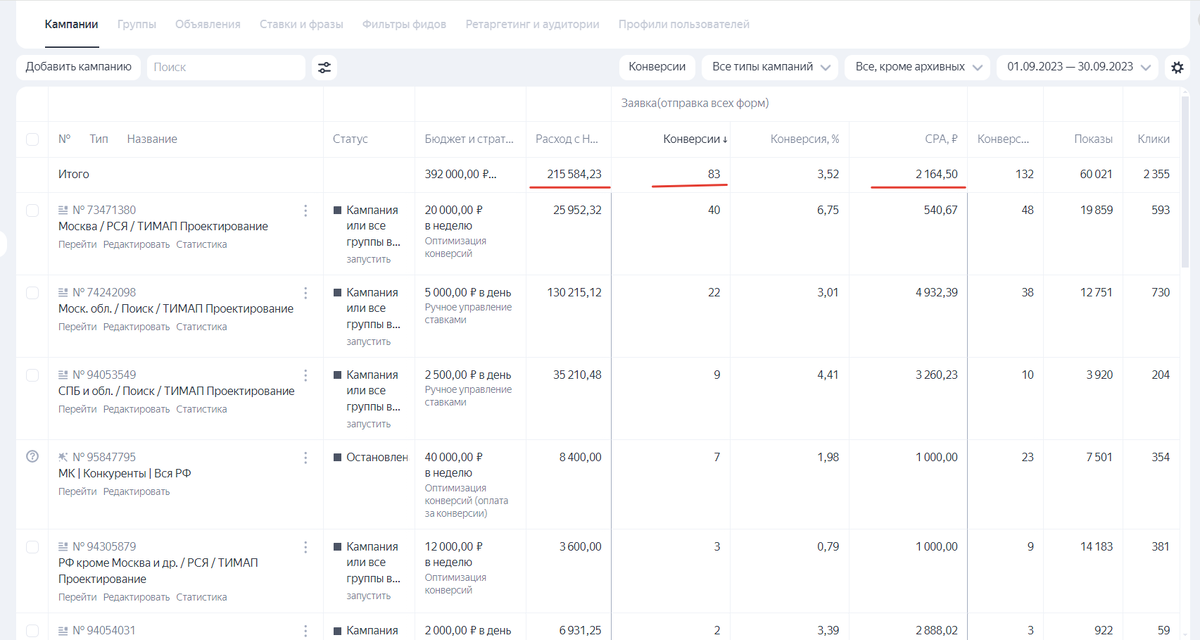Screen dimensions: 1200x640
Task: Open the Все типы кампаний dropdown
Action: point(770,67)
